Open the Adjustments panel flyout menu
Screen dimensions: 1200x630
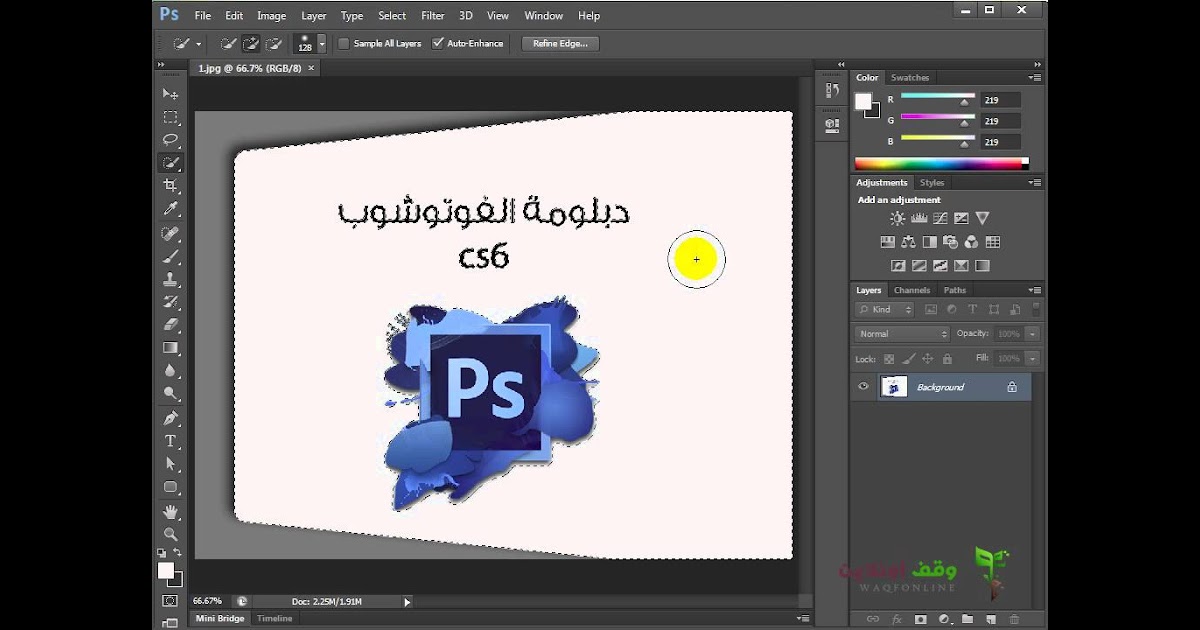pyautogui.click(x=1034, y=183)
